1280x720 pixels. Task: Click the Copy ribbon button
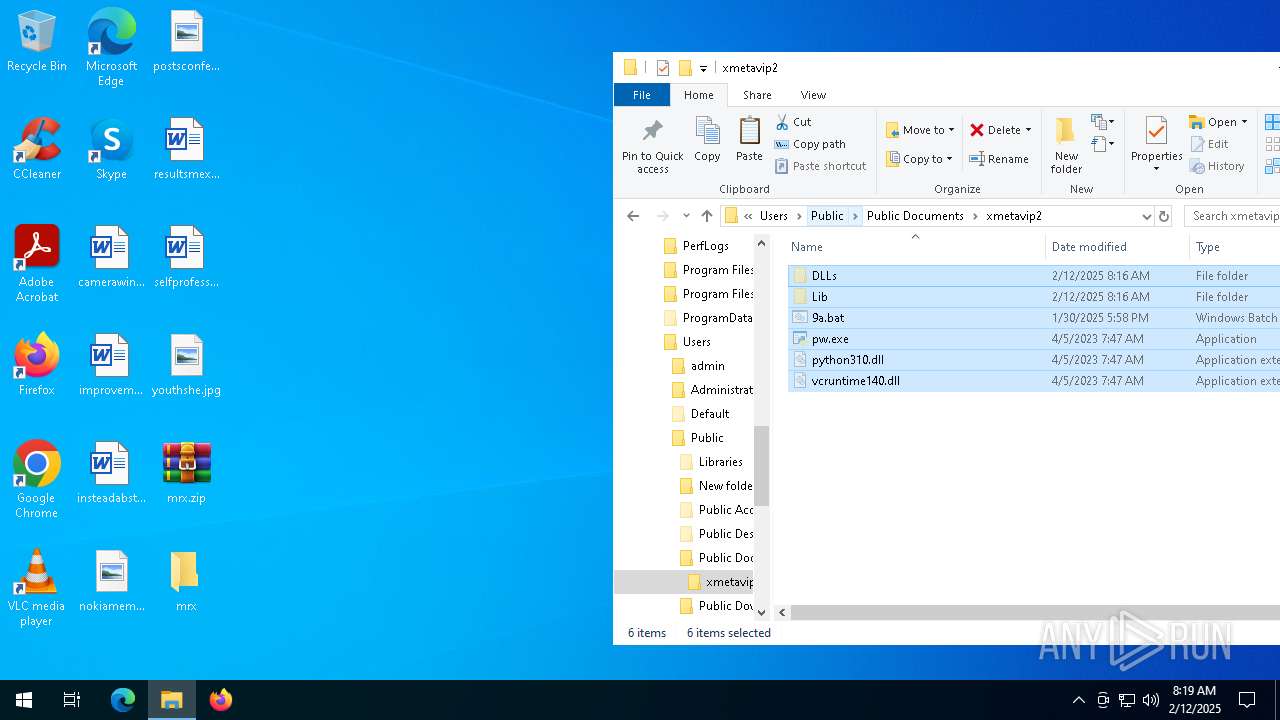(707, 139)
